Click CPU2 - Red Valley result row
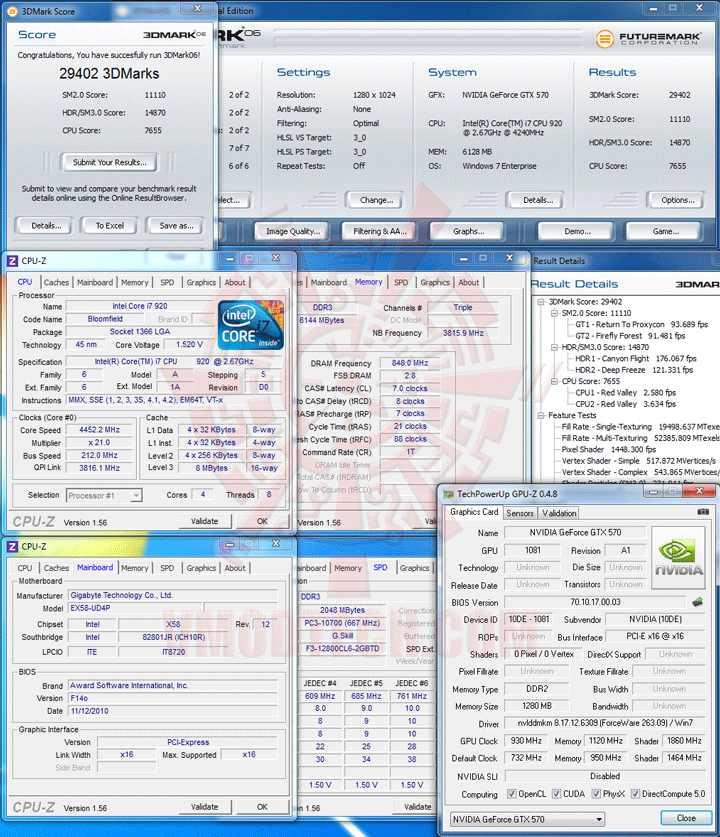 click(625, 404)
